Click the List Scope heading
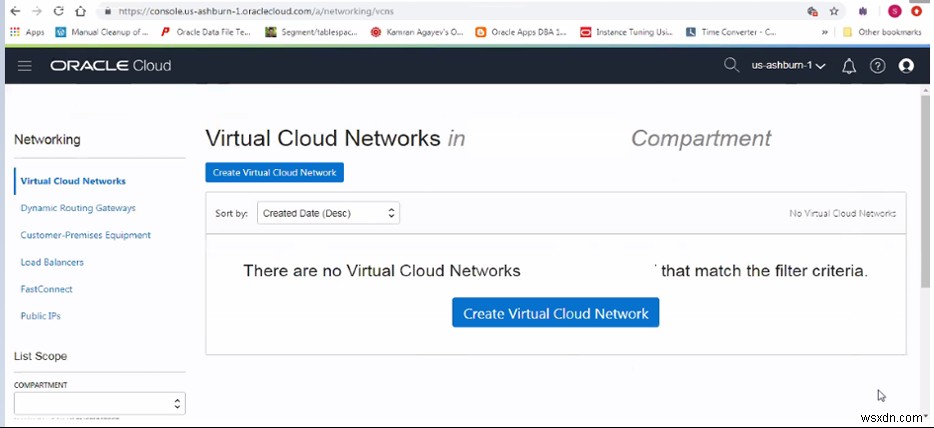 tap(41, 356)
